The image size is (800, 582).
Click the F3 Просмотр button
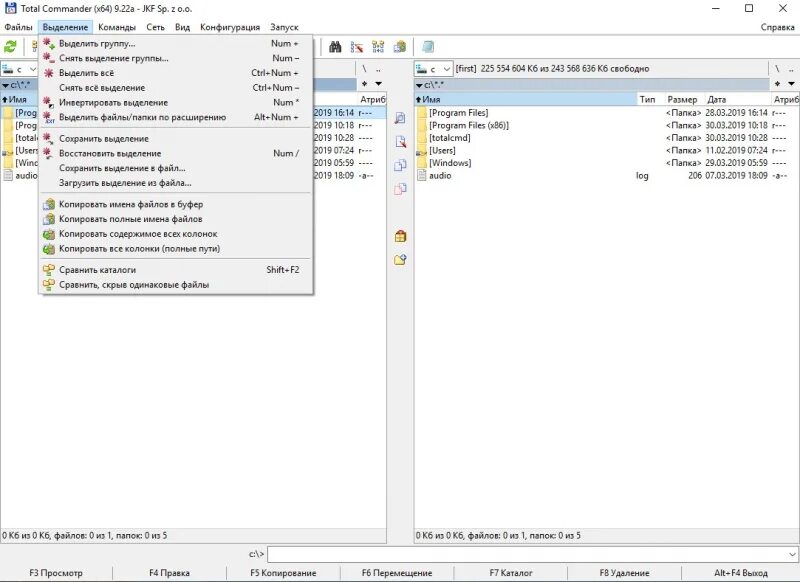point(56,573)
